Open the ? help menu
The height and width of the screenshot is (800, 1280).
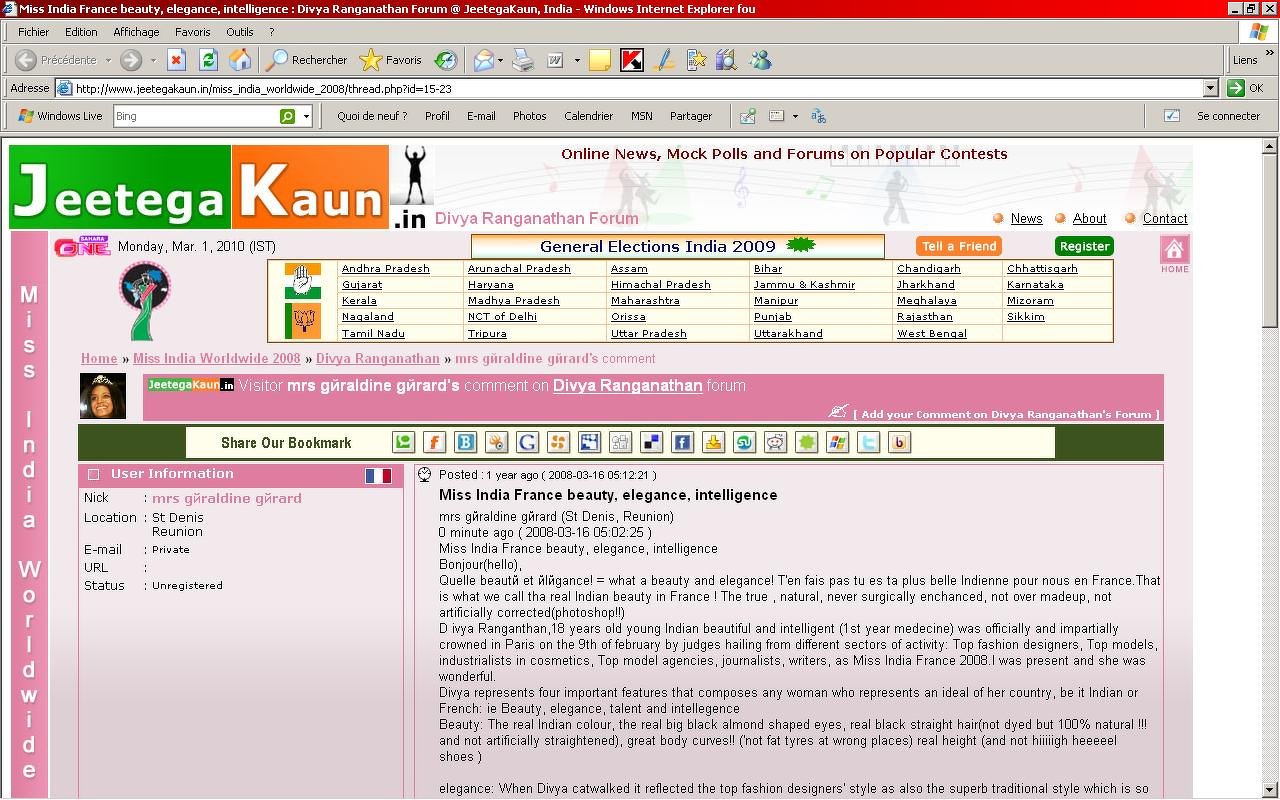(x=271, y=32)
